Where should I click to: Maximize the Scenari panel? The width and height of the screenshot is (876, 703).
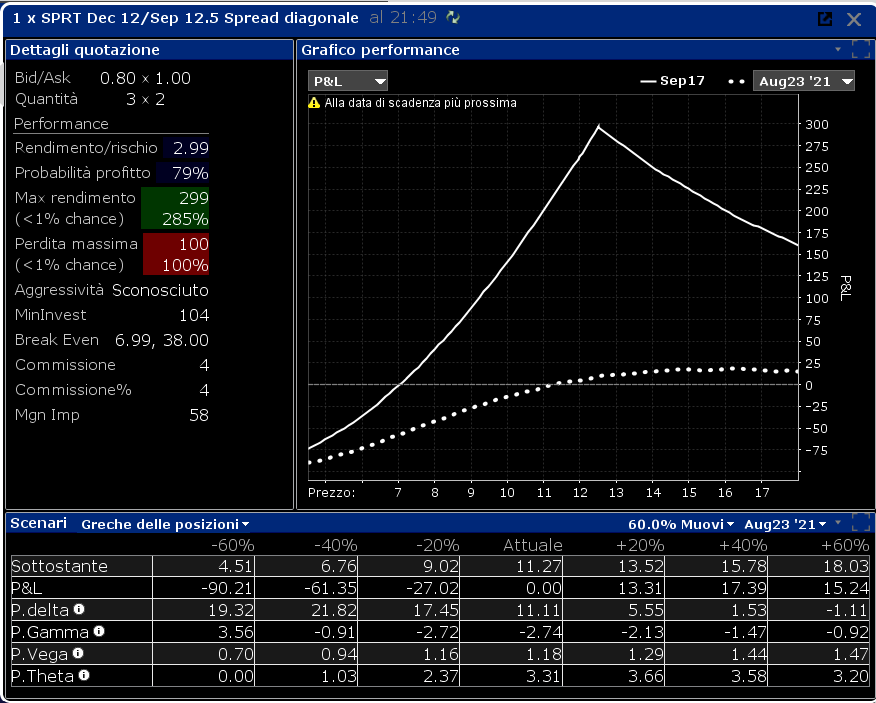861,523
